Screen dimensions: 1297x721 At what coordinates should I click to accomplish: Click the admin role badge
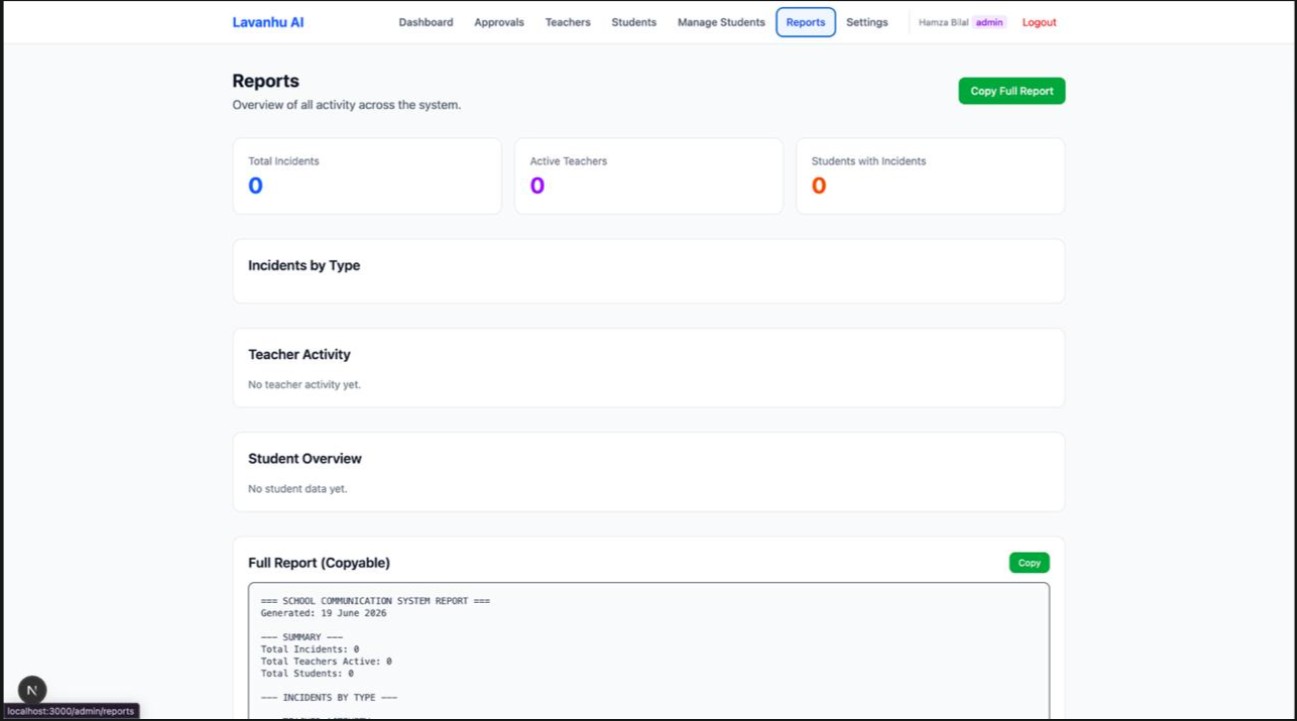[x=989, y=22]
